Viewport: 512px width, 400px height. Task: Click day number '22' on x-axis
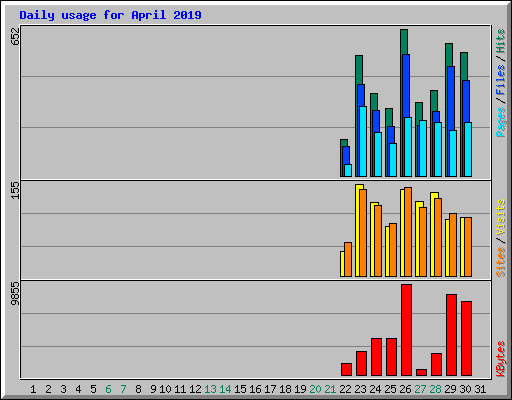pos(345,389)
